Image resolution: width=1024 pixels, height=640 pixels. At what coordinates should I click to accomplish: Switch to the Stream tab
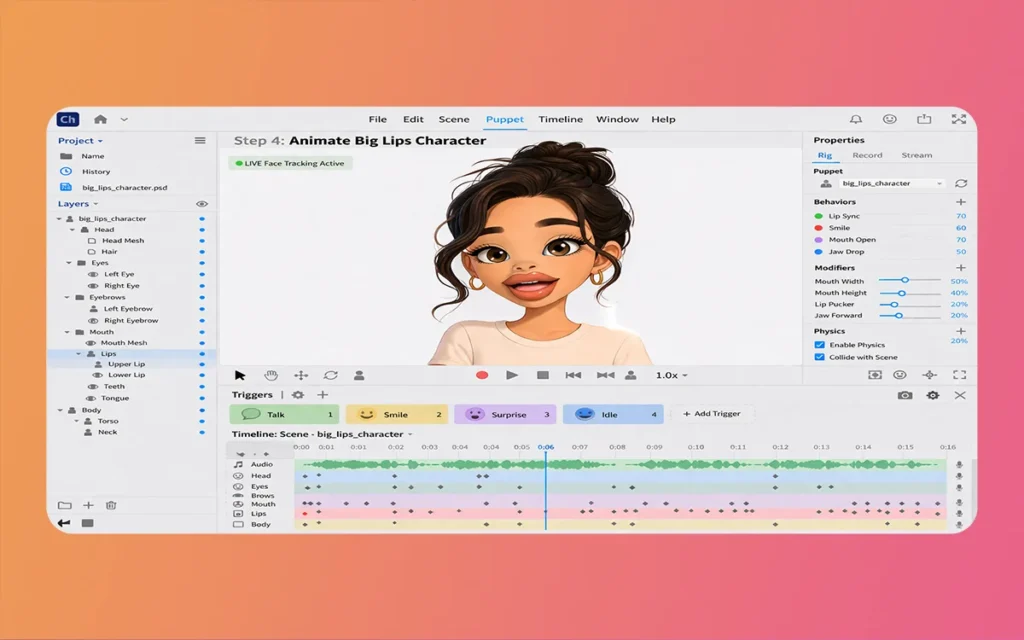(x=916, y=155)
